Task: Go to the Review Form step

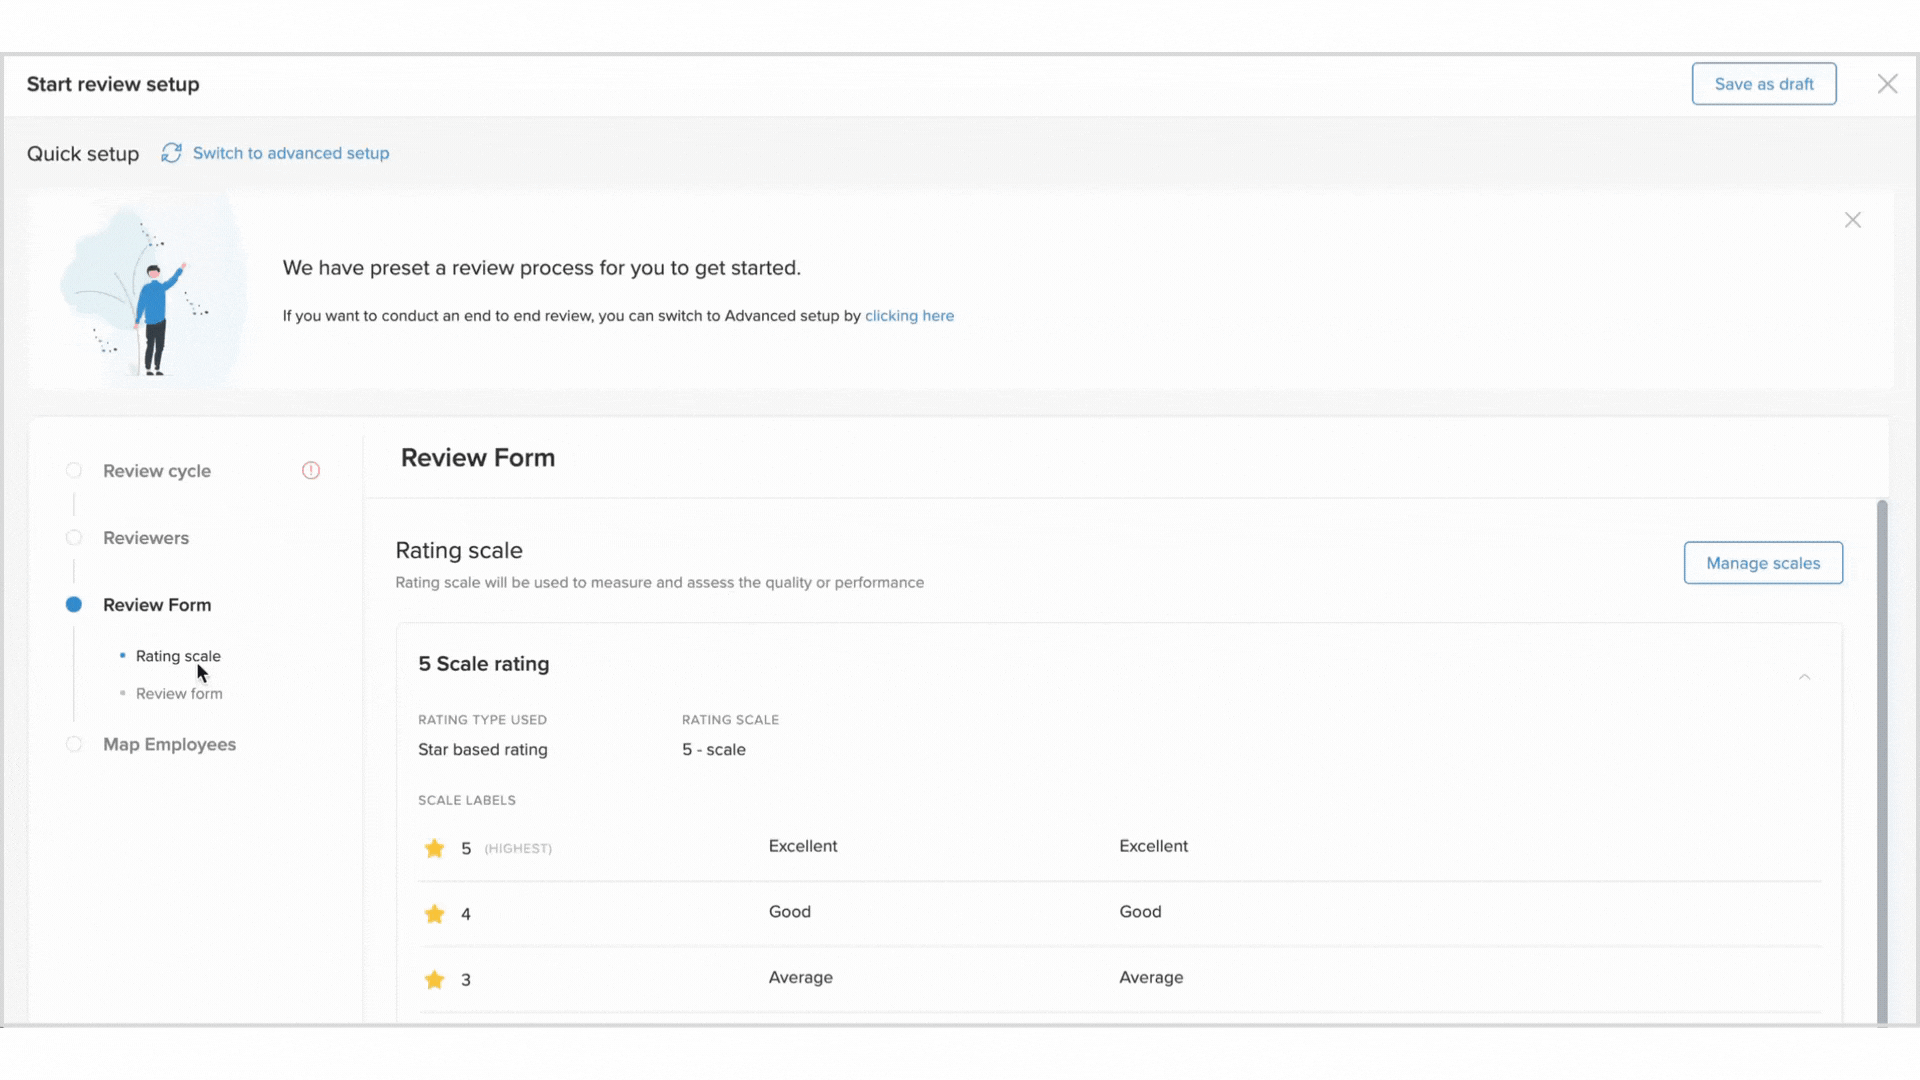Action: [x=157, y=605]
